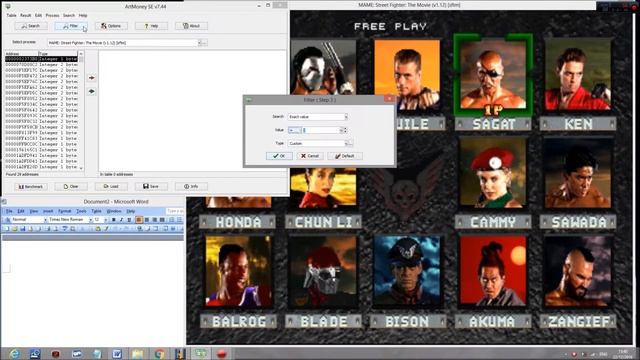Switch to Word via taskbar icon
This screenshot has height=360, width=640.
[x=117, y=353]
